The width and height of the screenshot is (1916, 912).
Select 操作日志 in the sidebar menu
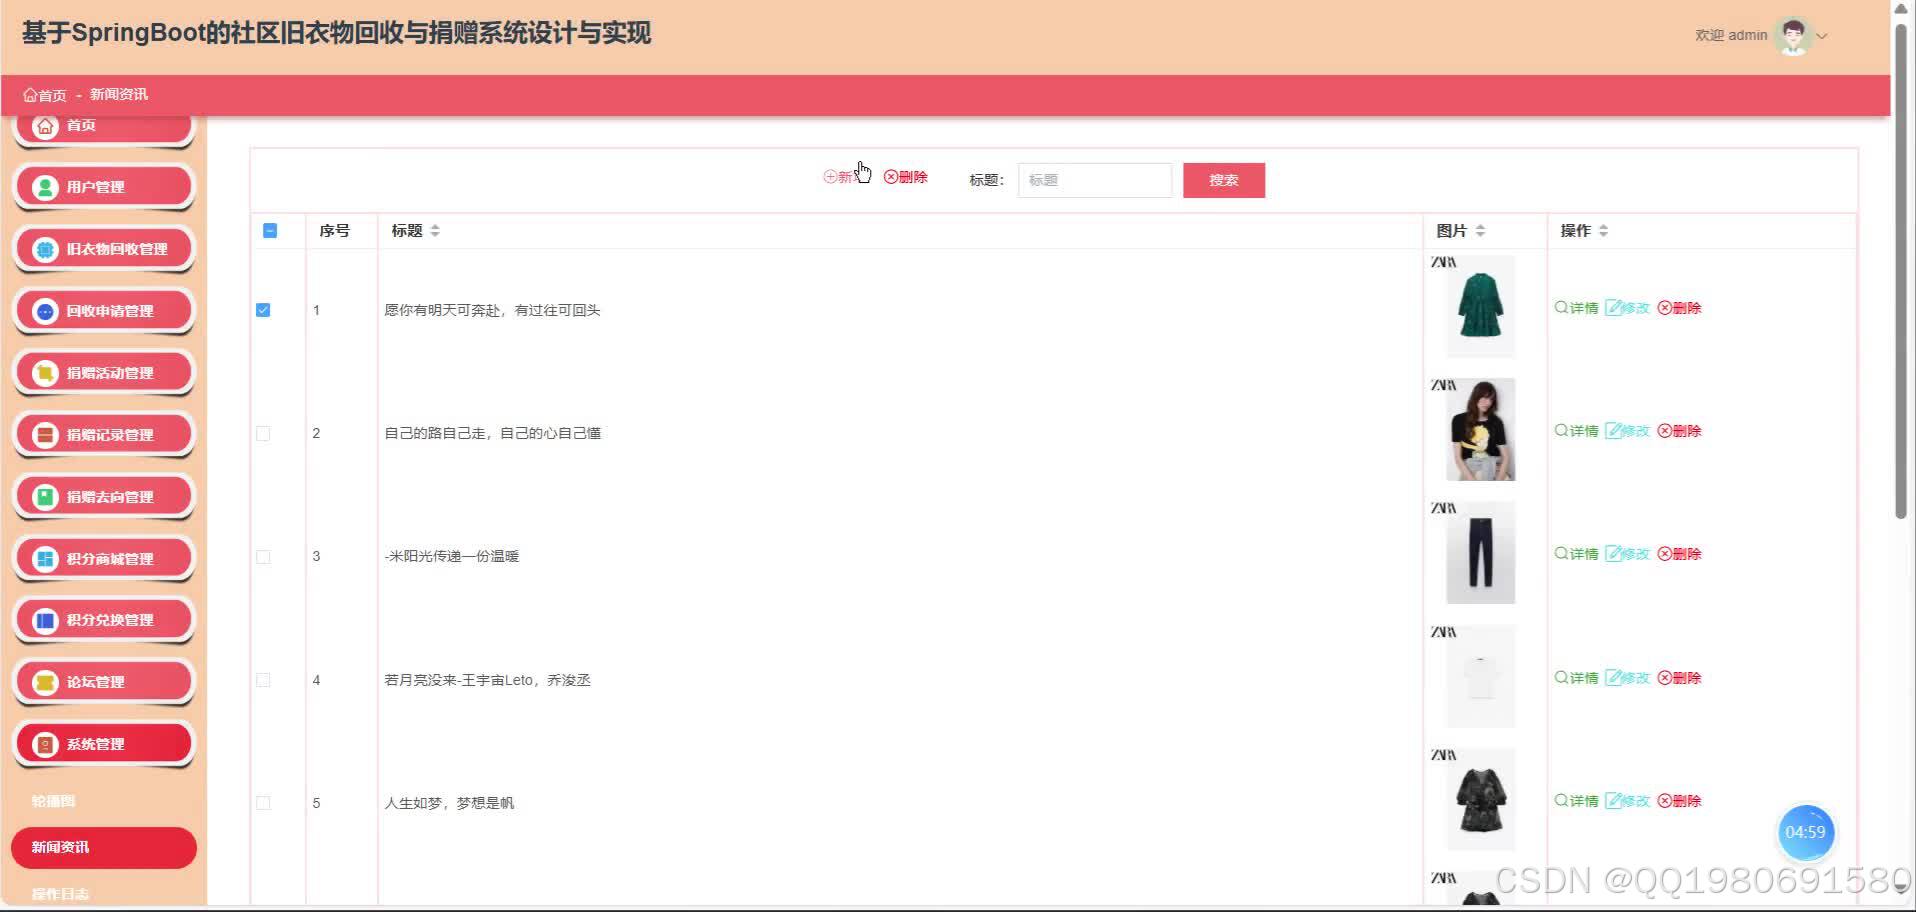click(x=58, y=893)
